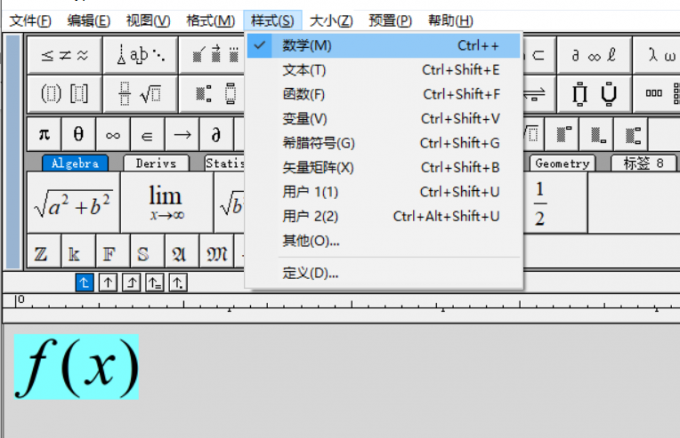The height and width of the screenshot is (438, 680).
Task: Select the first tab-stop alignment button
Action: point(85,283)
